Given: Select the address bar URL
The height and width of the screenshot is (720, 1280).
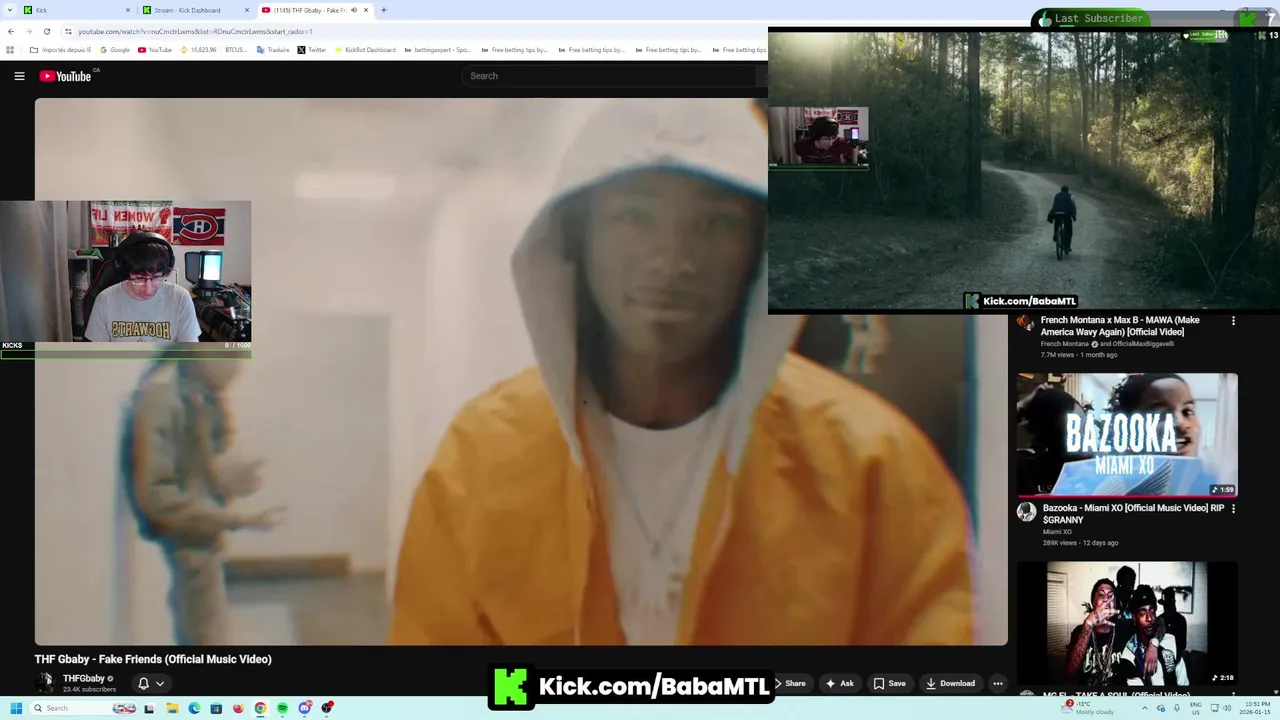Looking at the screenshot, I should [x=195, y=31].
